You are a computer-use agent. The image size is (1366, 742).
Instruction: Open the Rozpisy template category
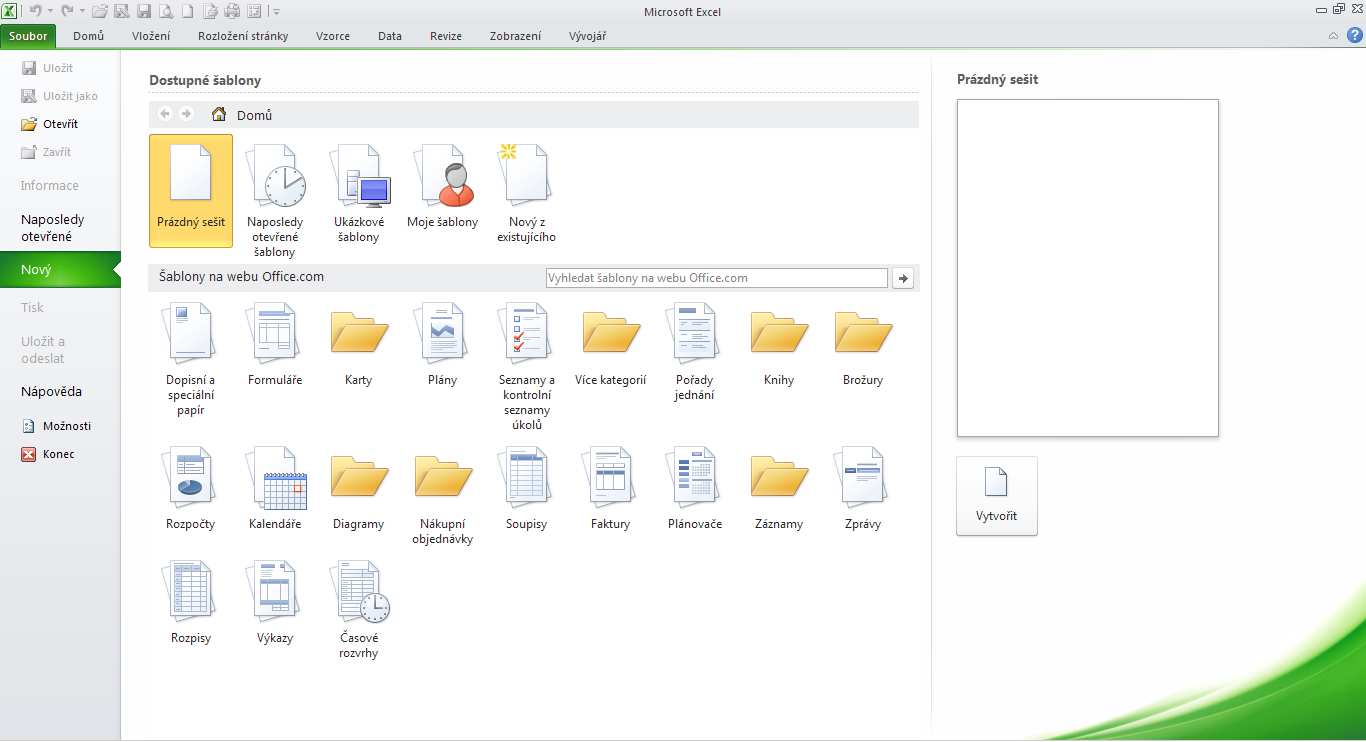(x=191, y=603)
